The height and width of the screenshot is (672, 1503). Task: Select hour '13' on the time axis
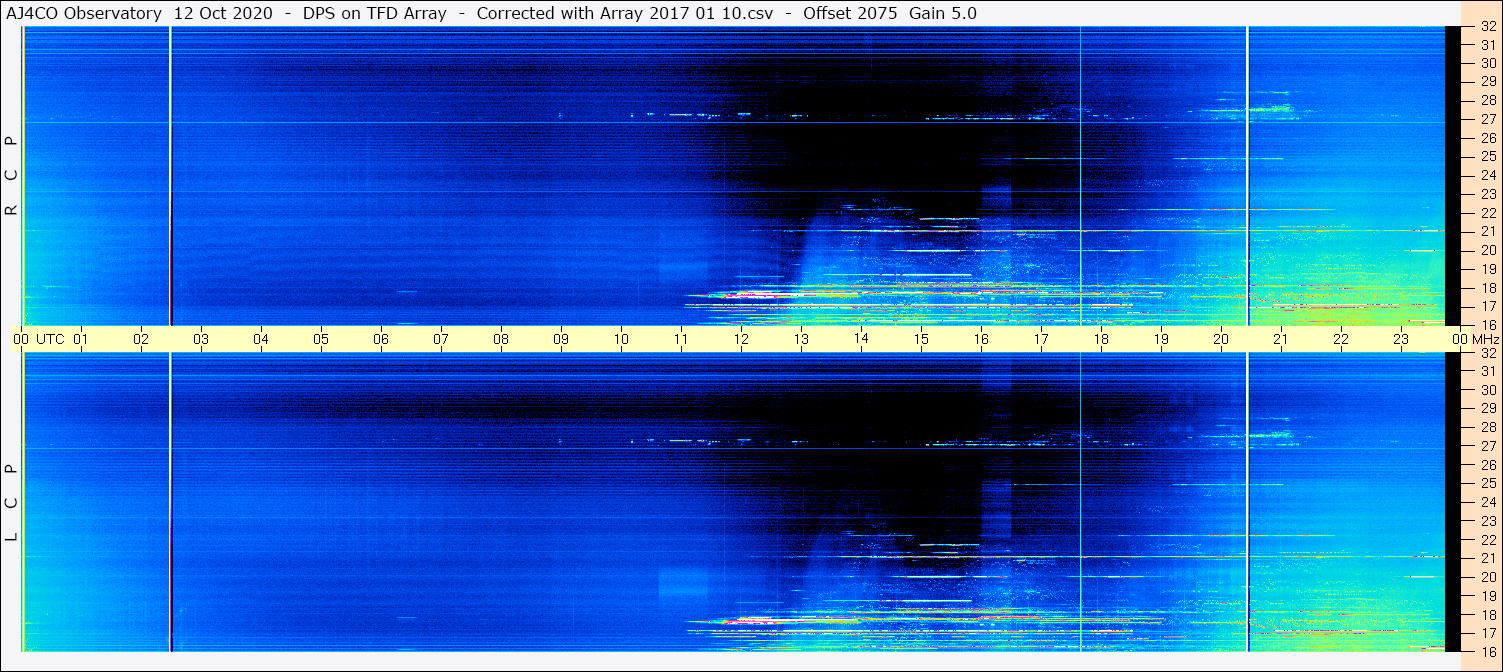coord(801,339)
